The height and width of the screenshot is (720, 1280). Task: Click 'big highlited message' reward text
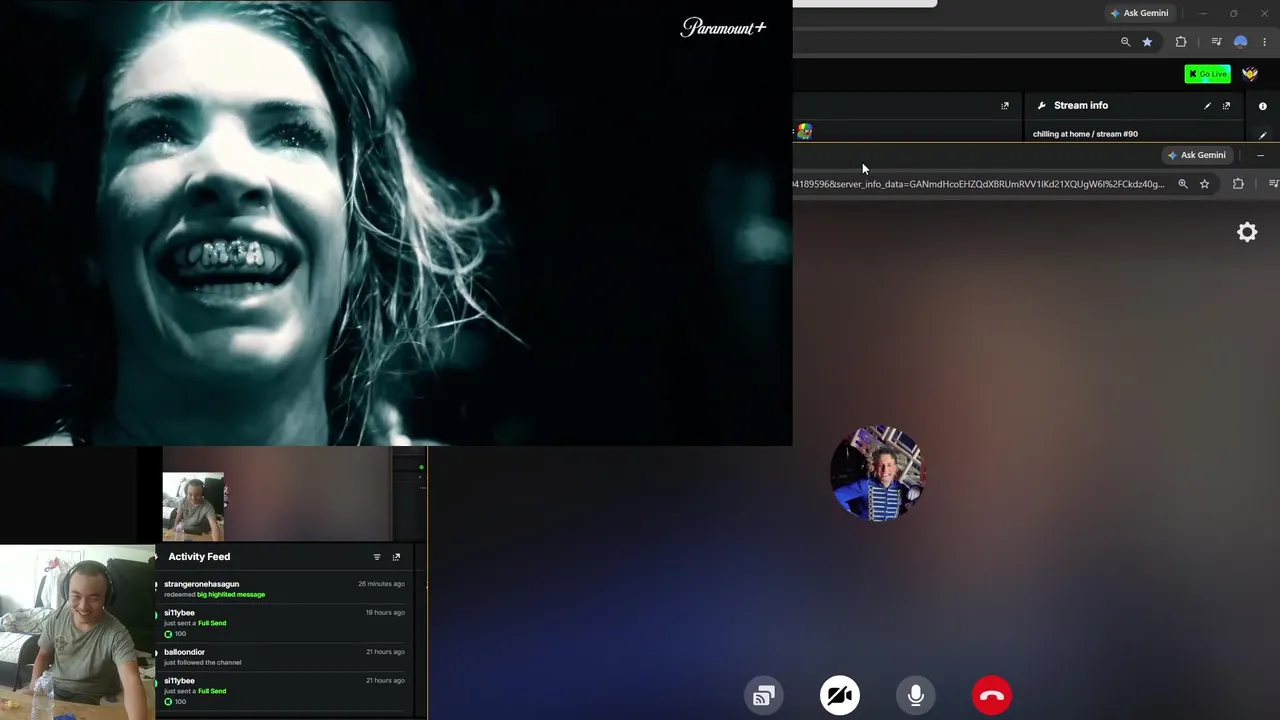(x=231, y=595)
